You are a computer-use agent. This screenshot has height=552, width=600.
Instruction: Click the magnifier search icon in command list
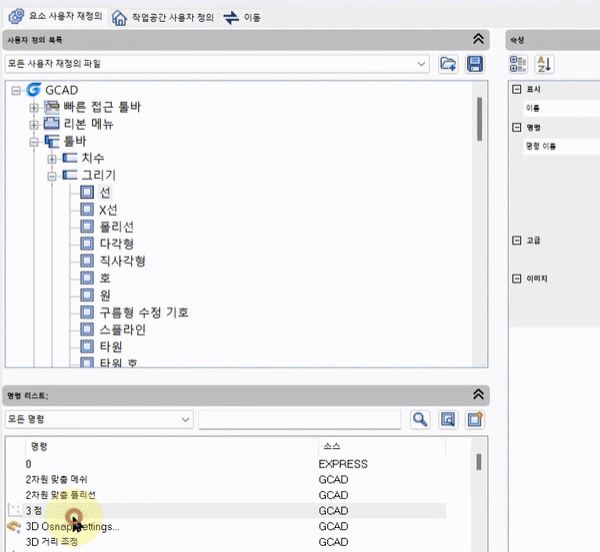[x=420, y=419]
